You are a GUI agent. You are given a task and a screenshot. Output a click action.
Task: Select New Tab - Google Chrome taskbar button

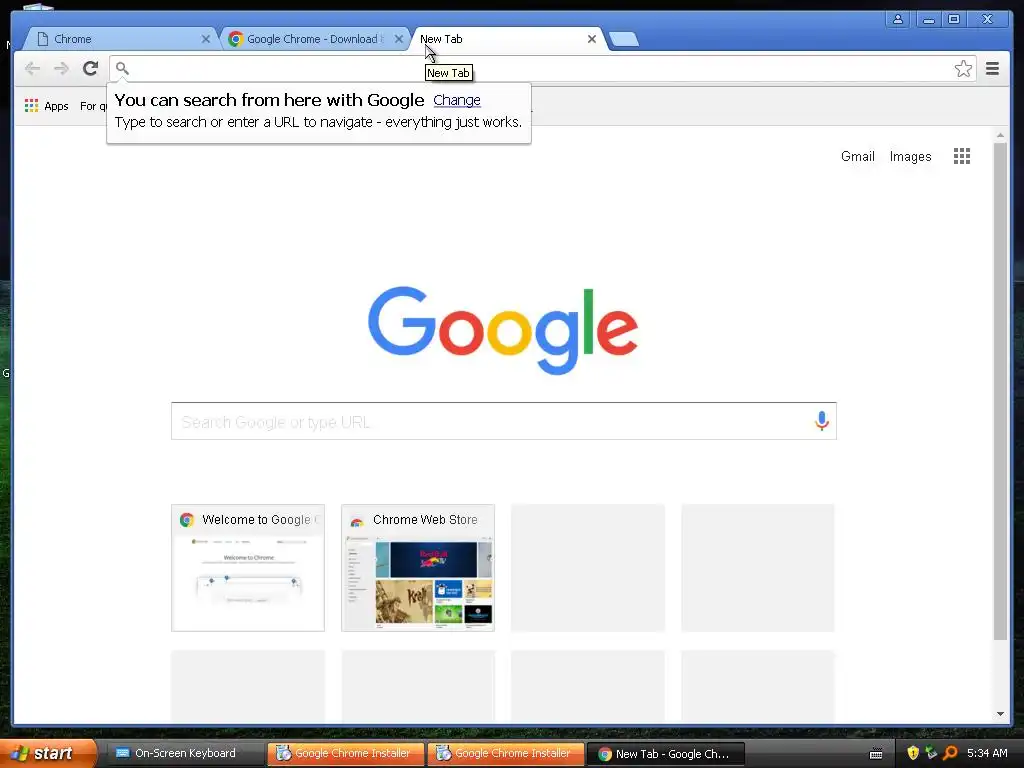pyautogui.click(x=666, y=754)
